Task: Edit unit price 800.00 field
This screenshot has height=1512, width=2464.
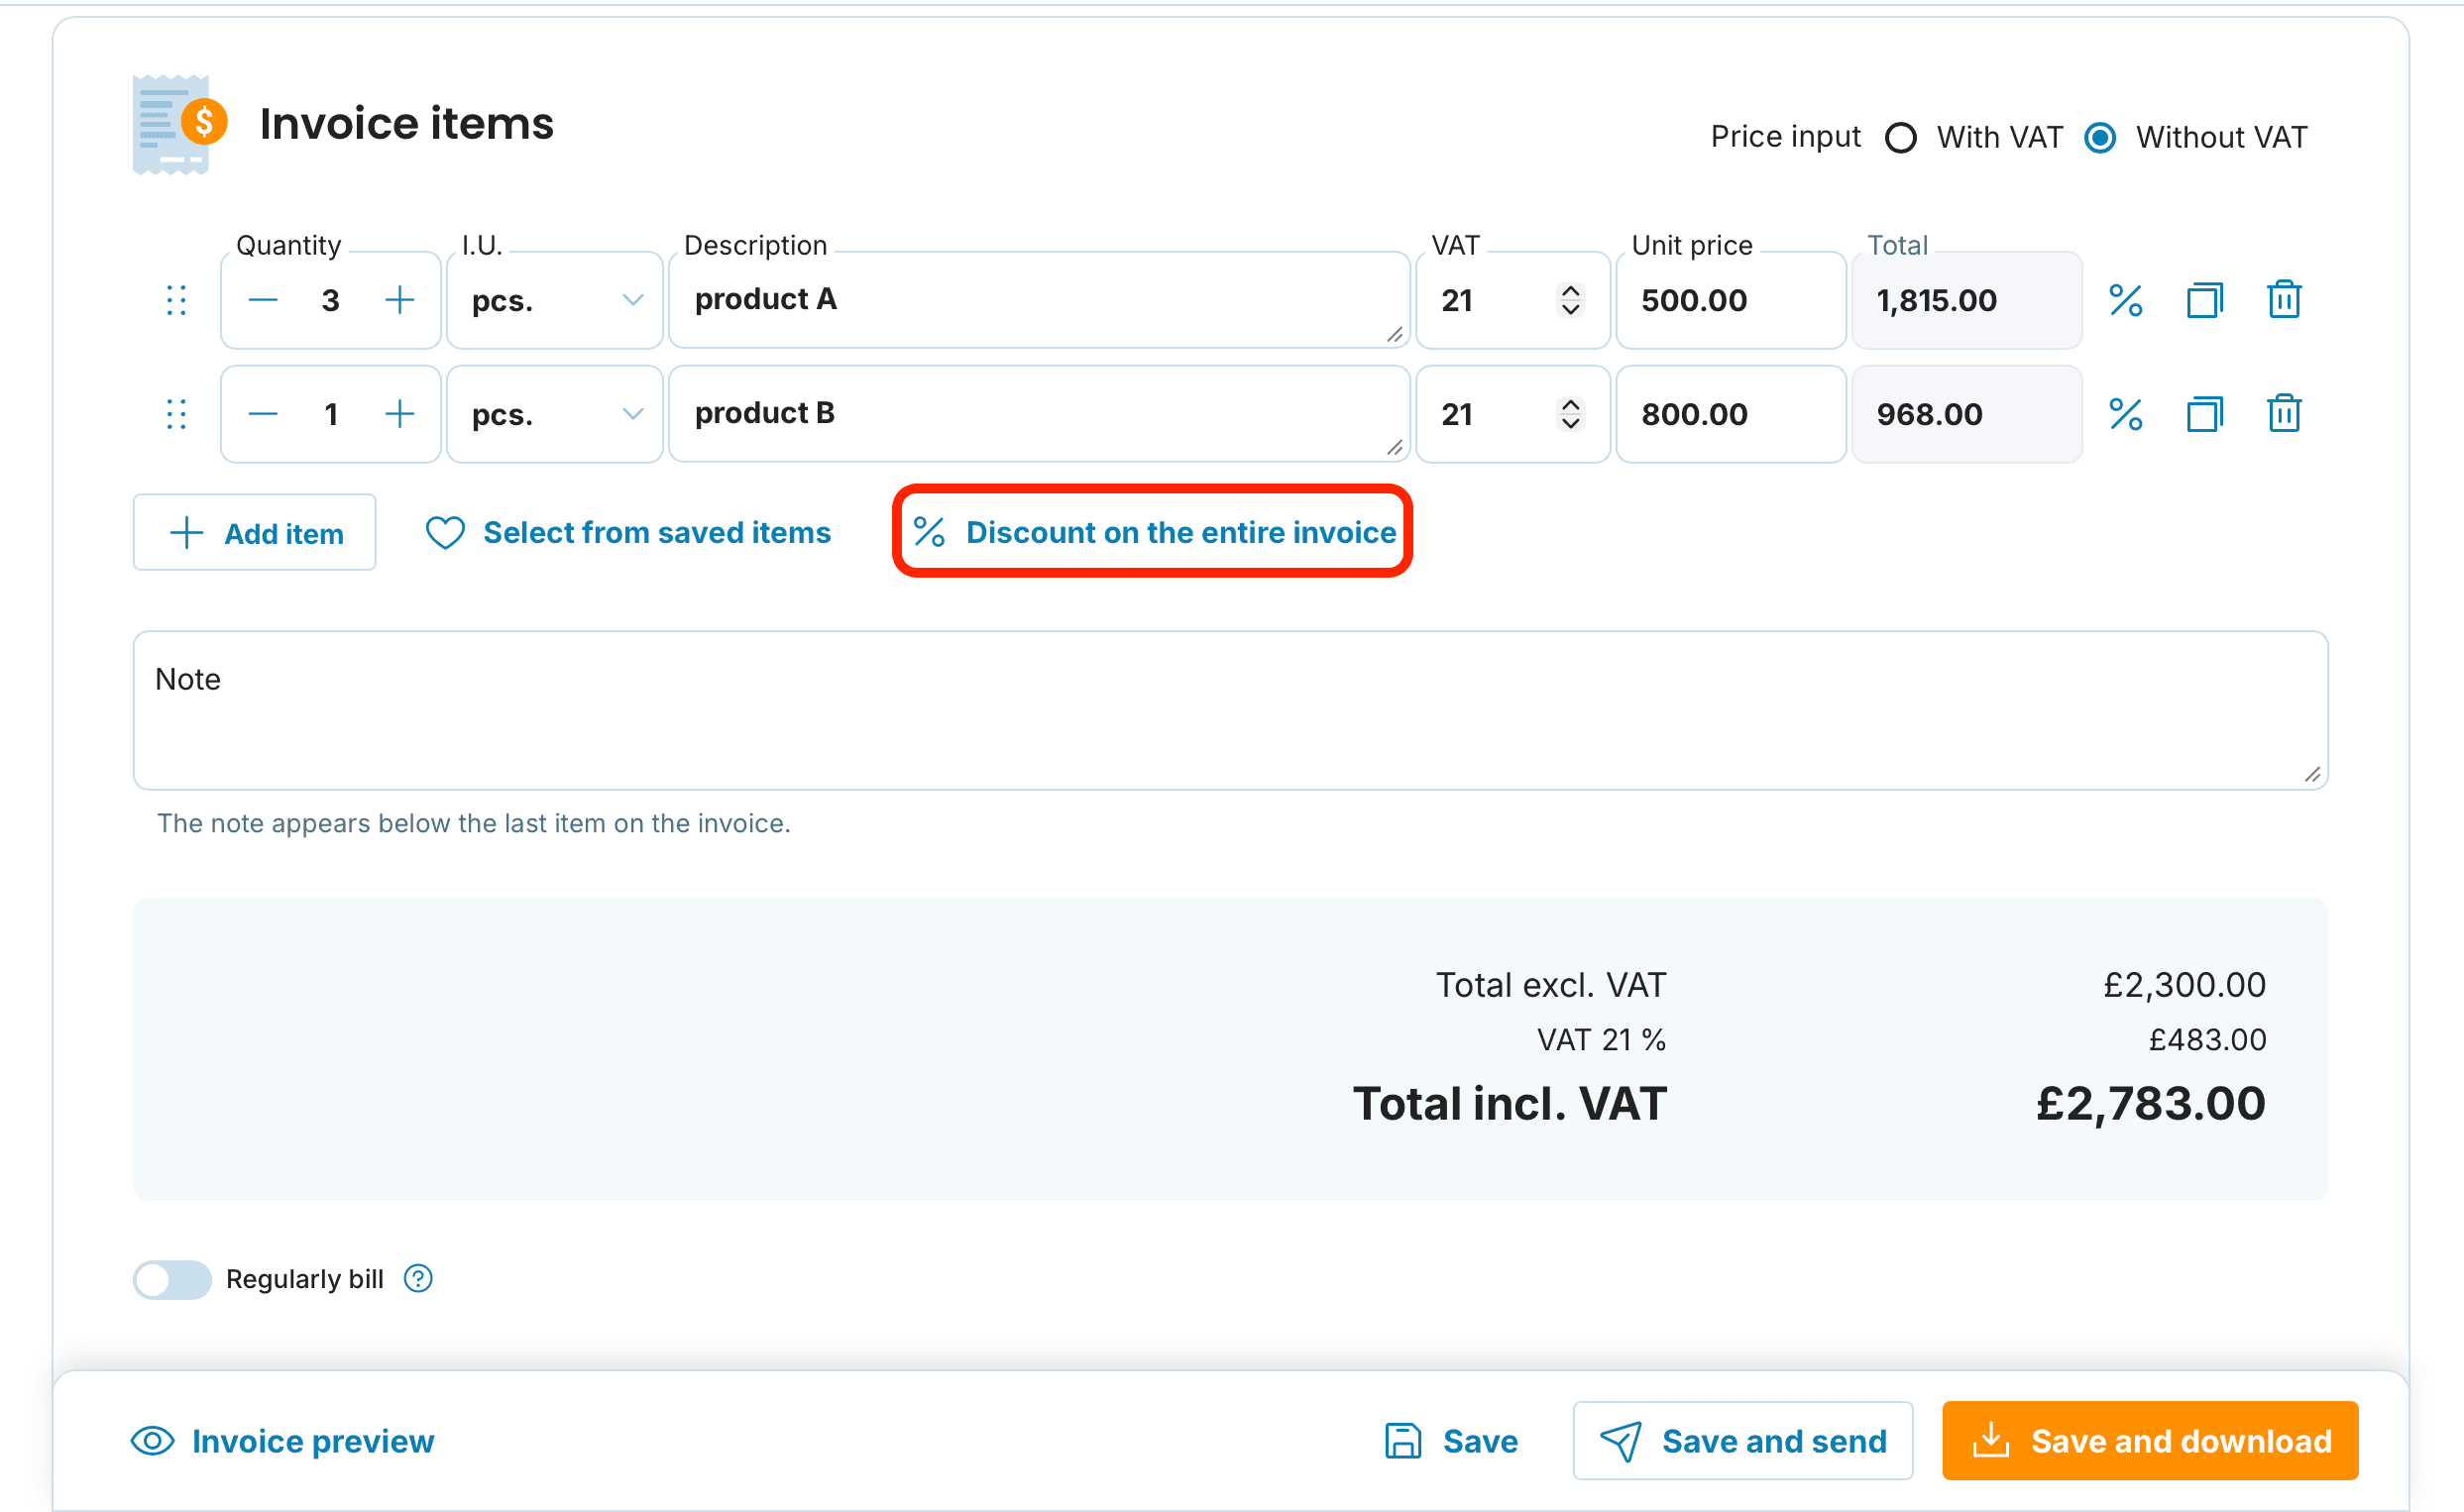Action: 1731,414
